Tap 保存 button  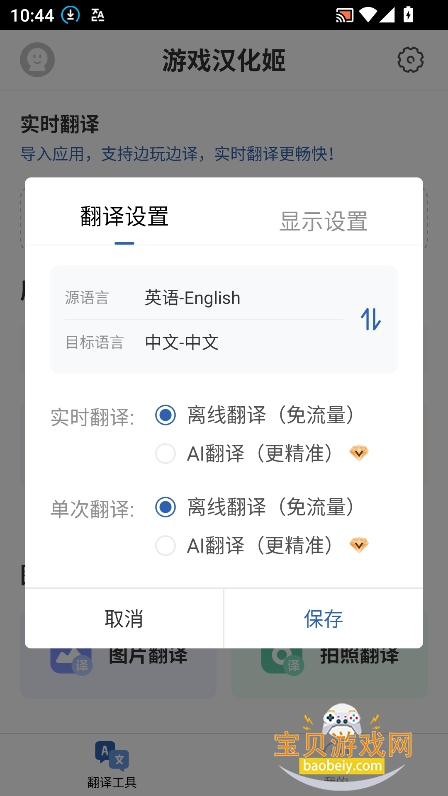(324, 619)
